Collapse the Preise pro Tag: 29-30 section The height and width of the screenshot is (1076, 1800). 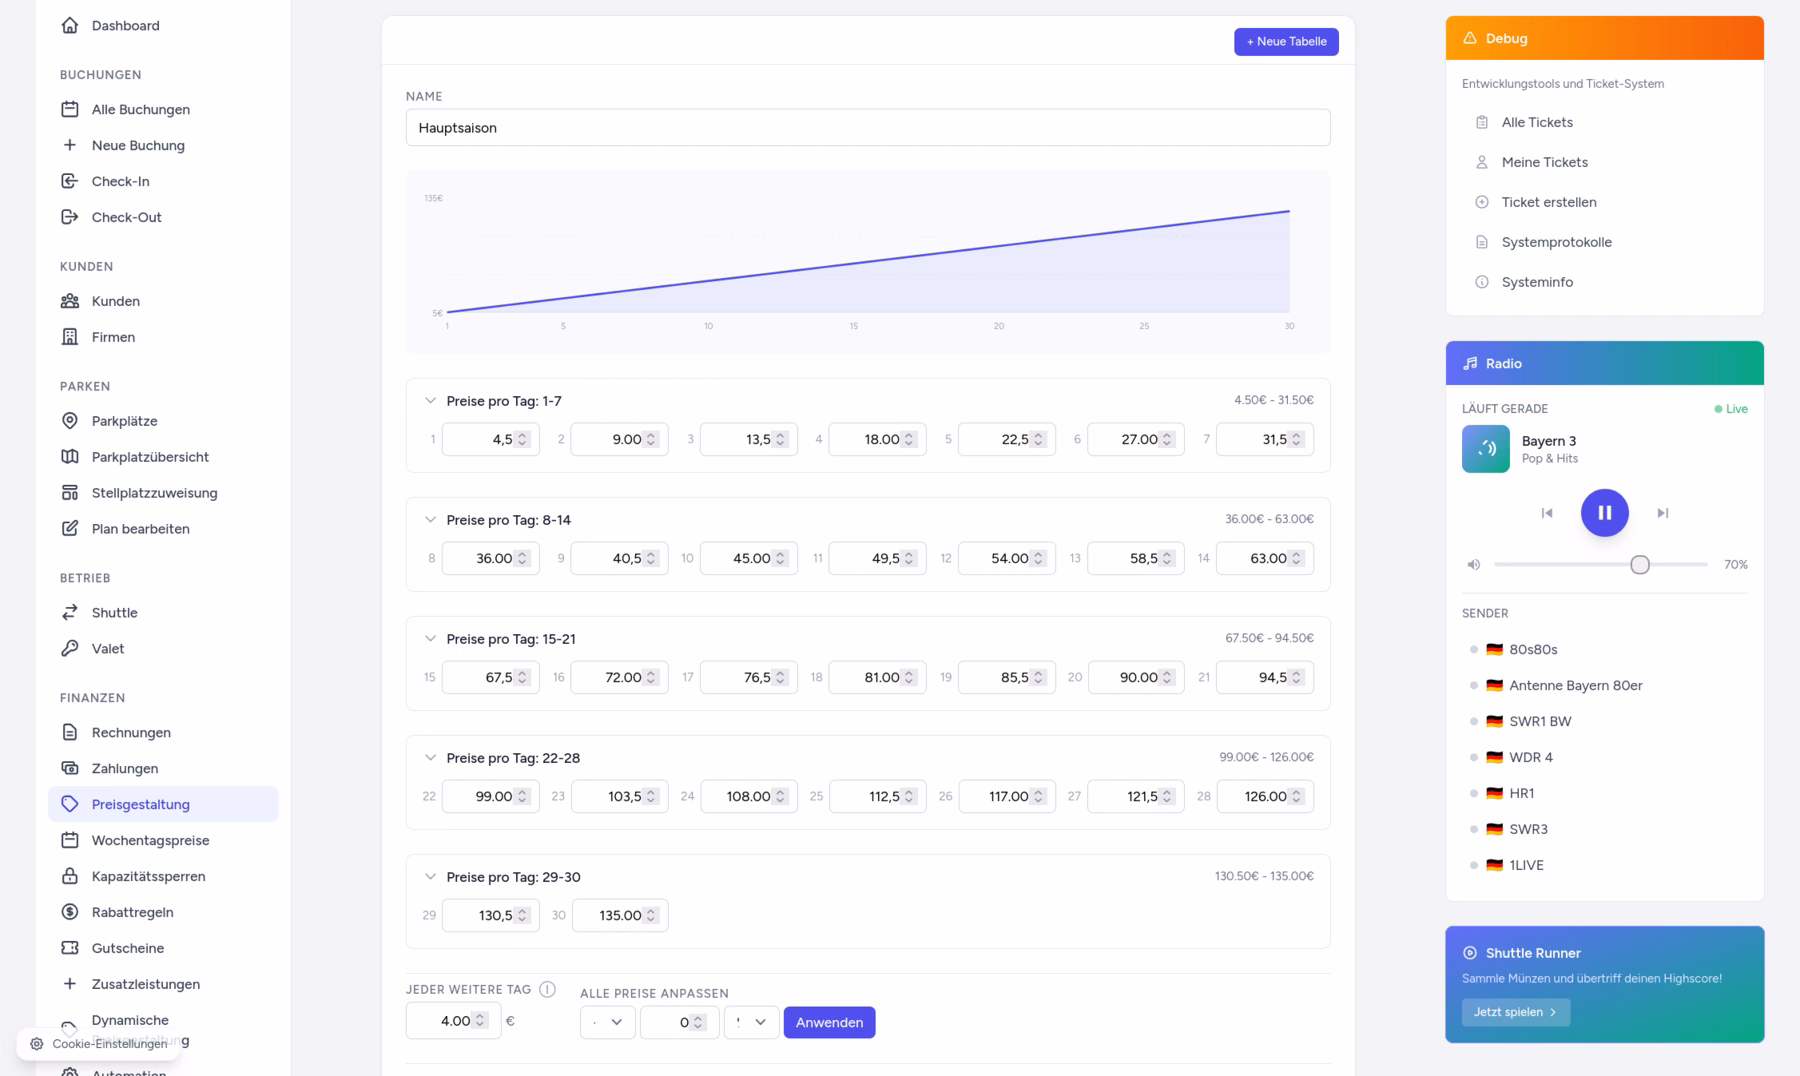pos(431,878)
